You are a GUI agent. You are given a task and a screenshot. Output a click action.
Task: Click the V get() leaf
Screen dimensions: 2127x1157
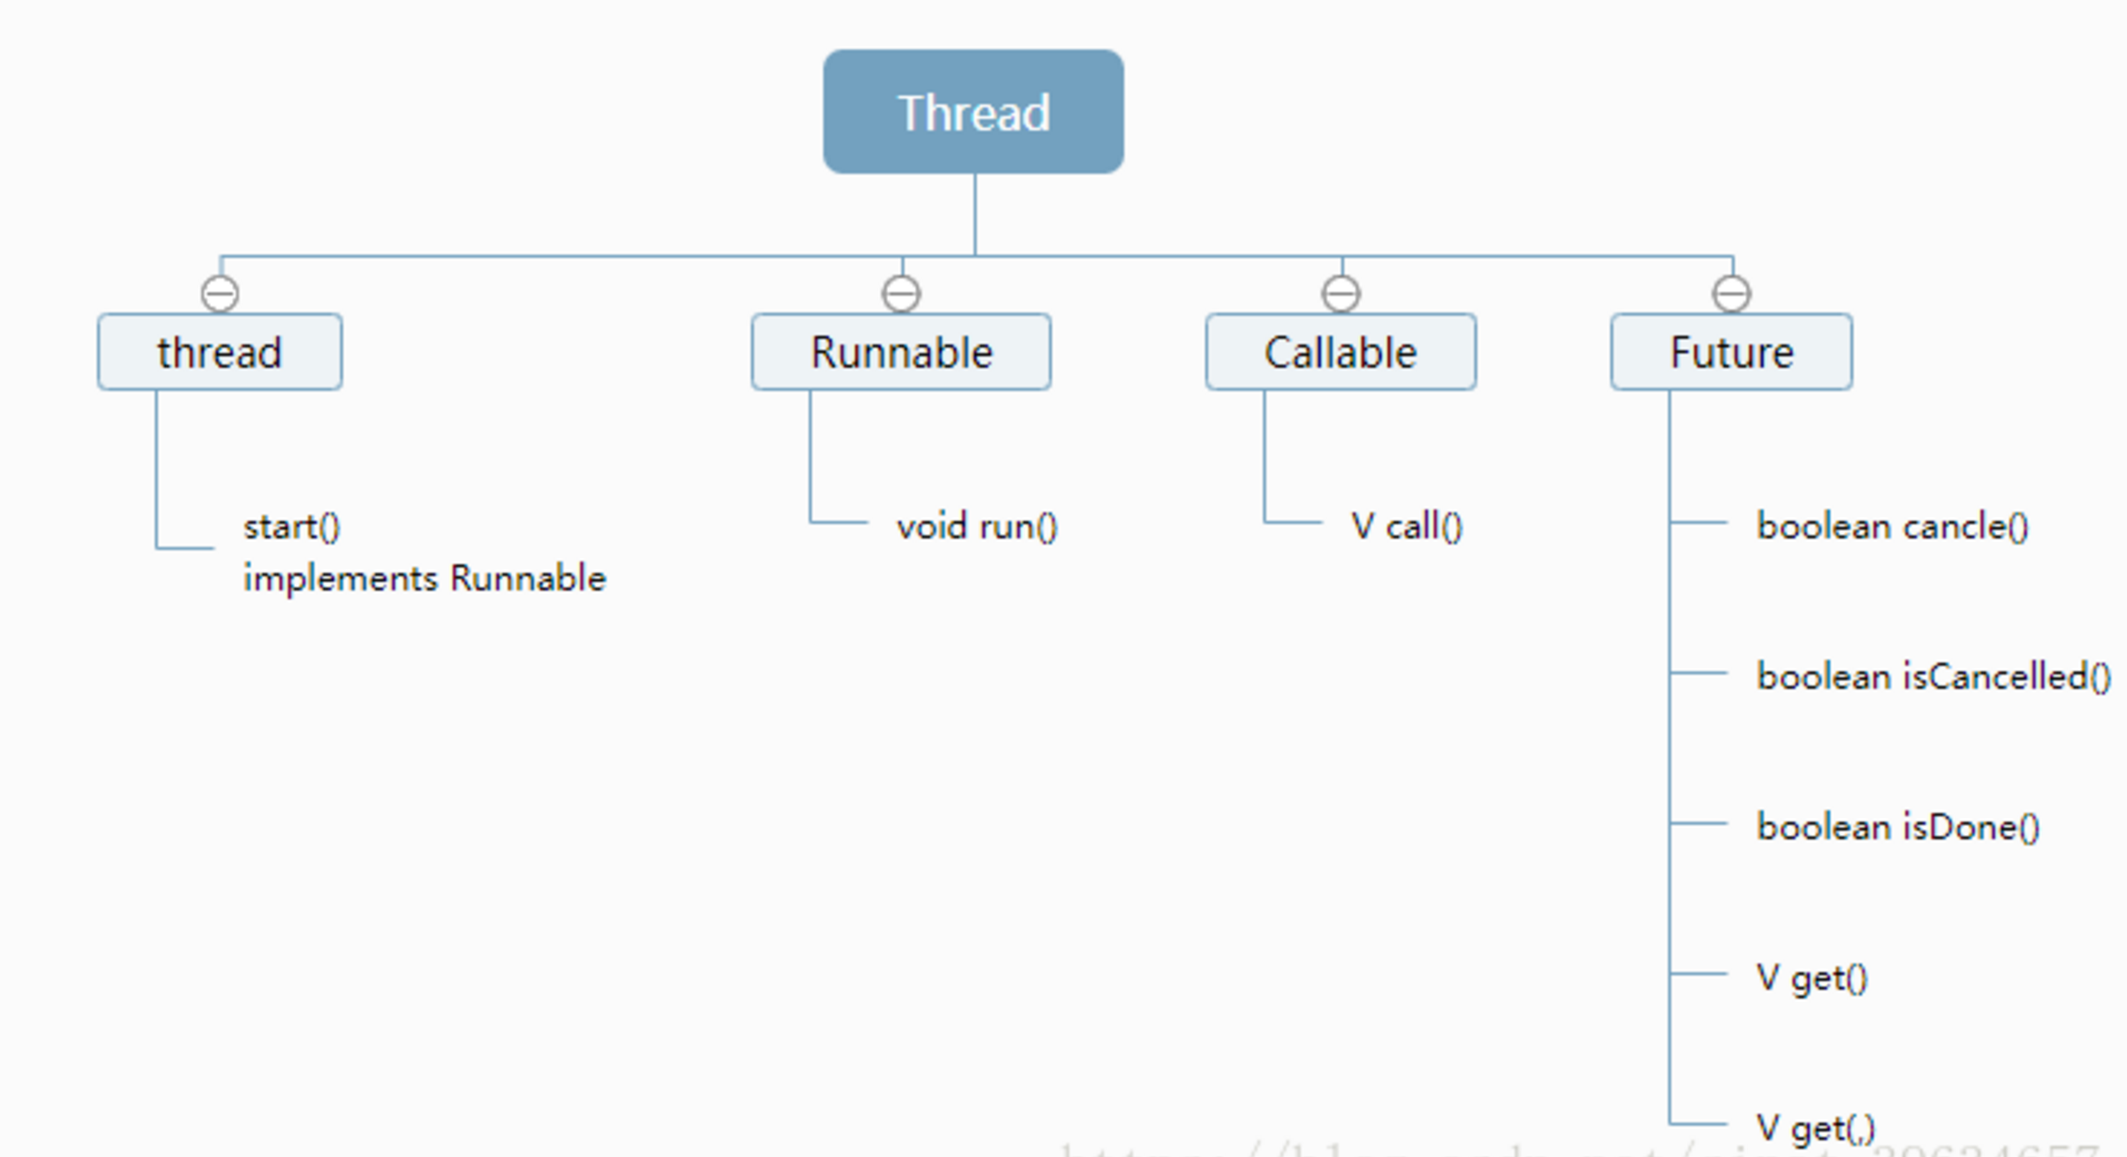click(1812, 978)
